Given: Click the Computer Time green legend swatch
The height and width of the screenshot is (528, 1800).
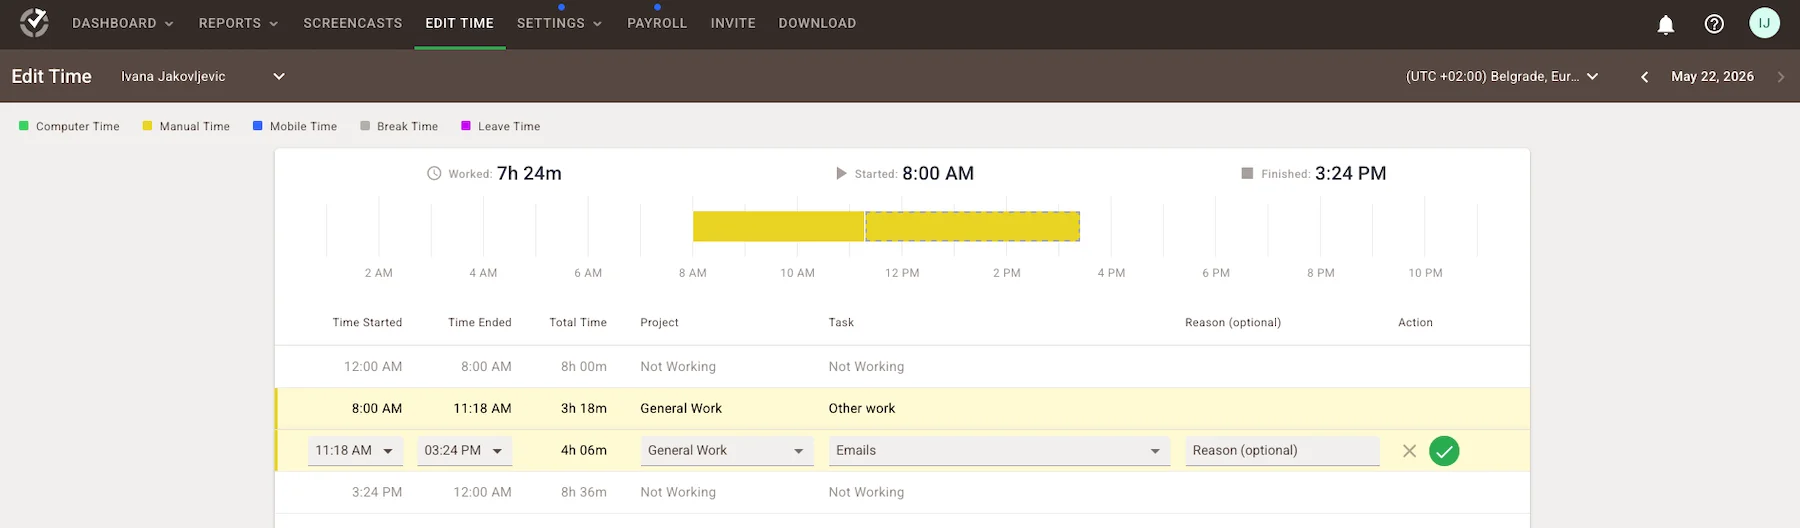Looking at the screenshot, I should point(23,126).
